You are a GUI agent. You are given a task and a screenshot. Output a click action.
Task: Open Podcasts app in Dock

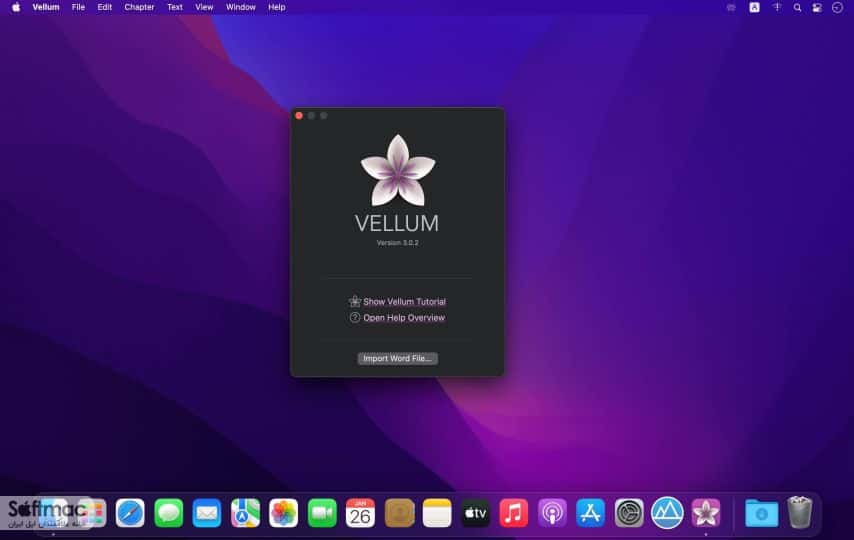pos(552,513)
